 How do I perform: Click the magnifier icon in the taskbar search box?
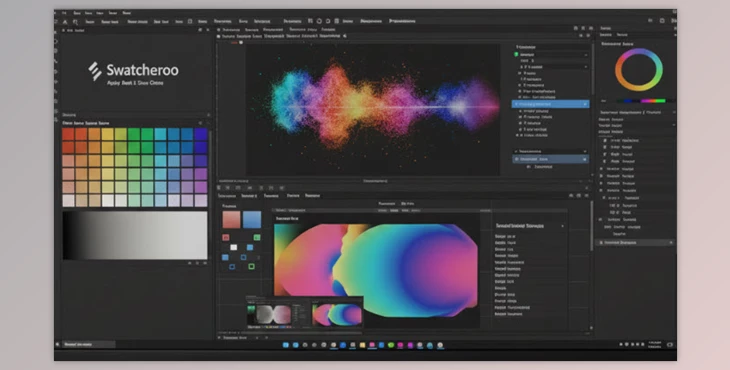click(x=58, y=344)
